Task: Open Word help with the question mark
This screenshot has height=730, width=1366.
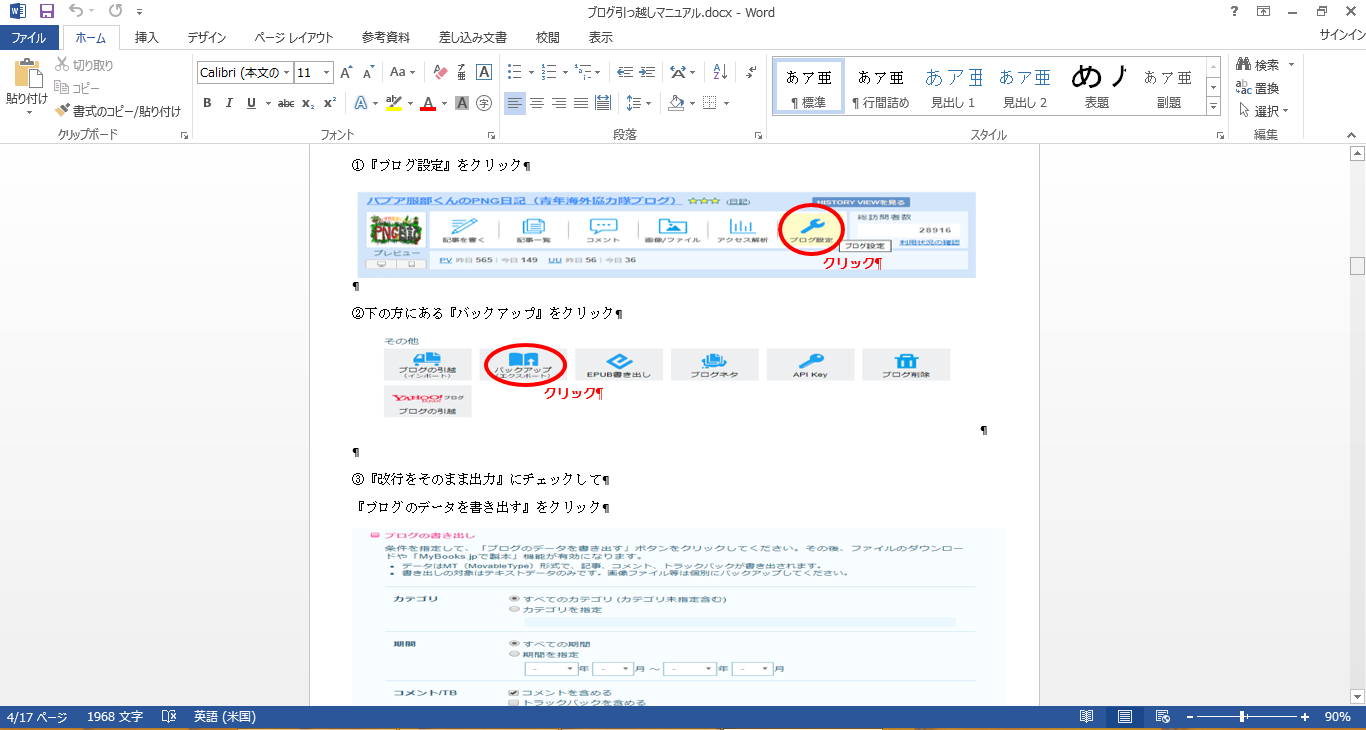Action: pyautogui.click(x=1234, y=12)
